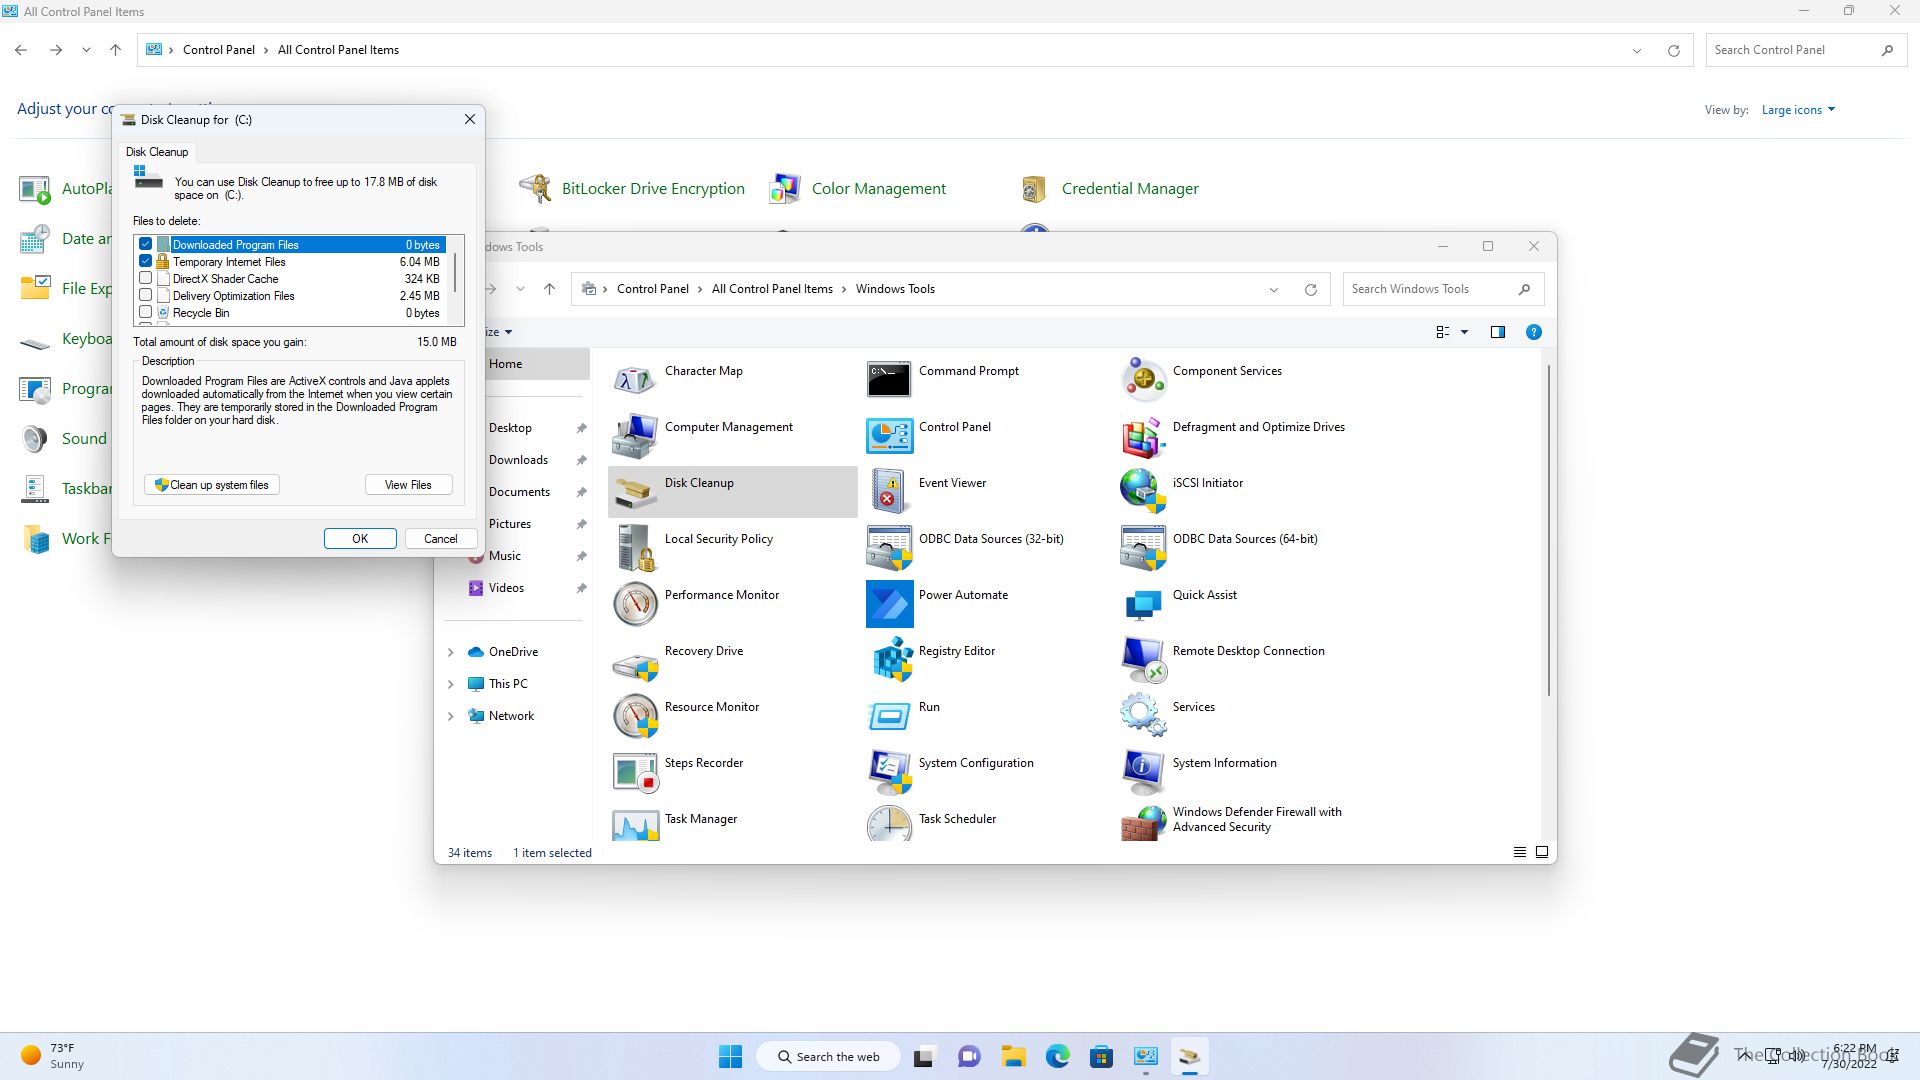
Task: Expand the Network tree node
Action: coord(450,716)
